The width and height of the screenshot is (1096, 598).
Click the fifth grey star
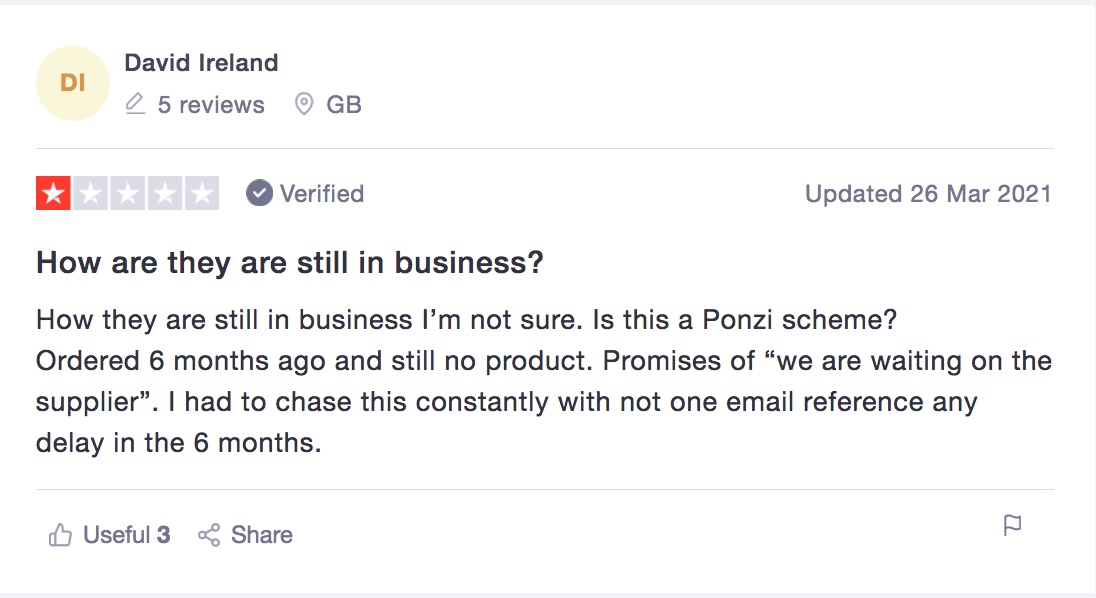pyautogui.click(x=202, y=194)
